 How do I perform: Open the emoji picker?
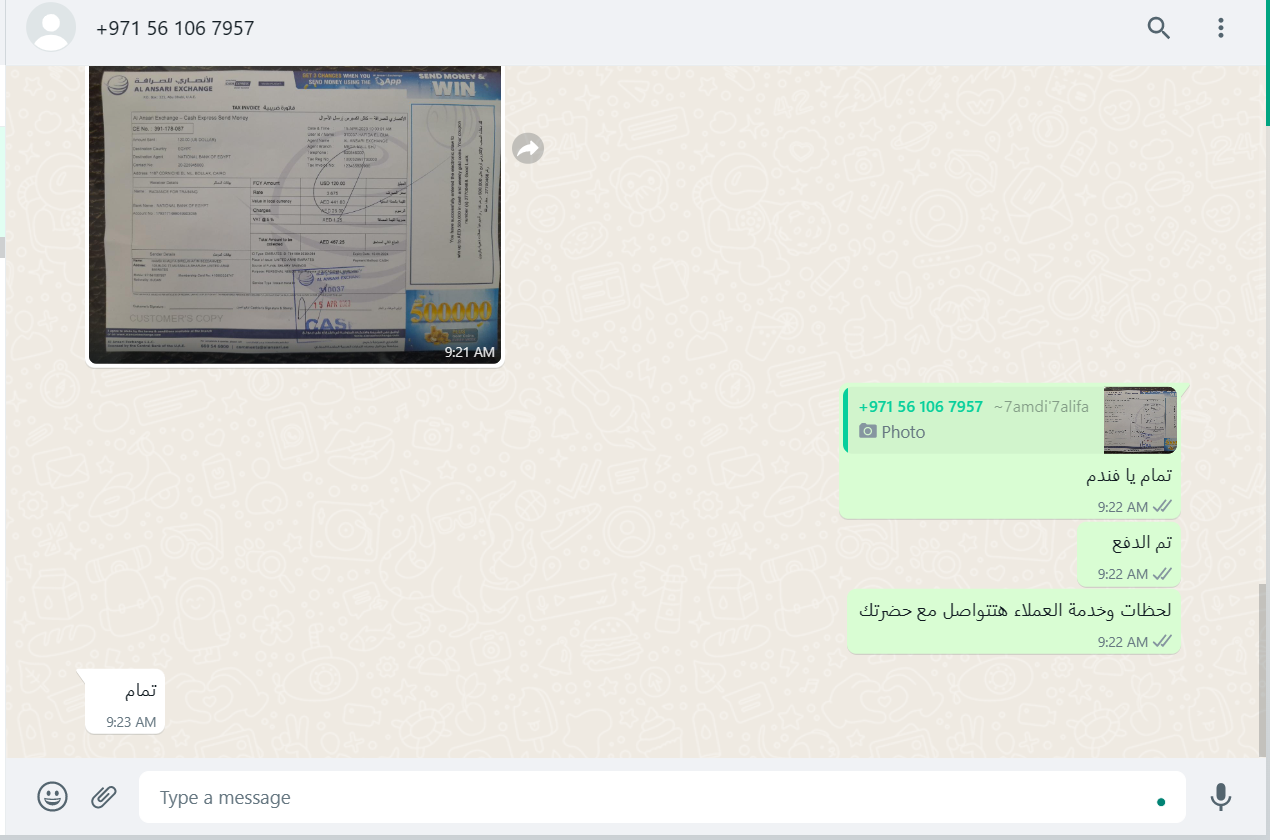(52, 797)
